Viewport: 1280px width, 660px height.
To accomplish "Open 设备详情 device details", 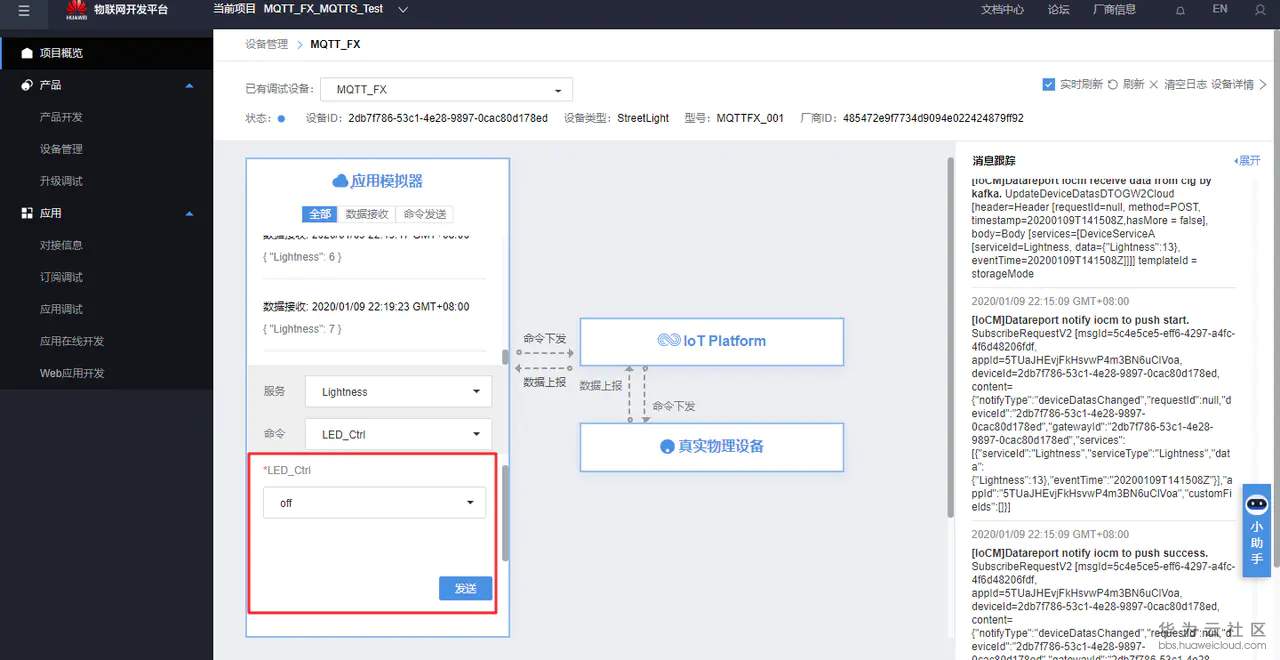I will [x=1232, y=85].
